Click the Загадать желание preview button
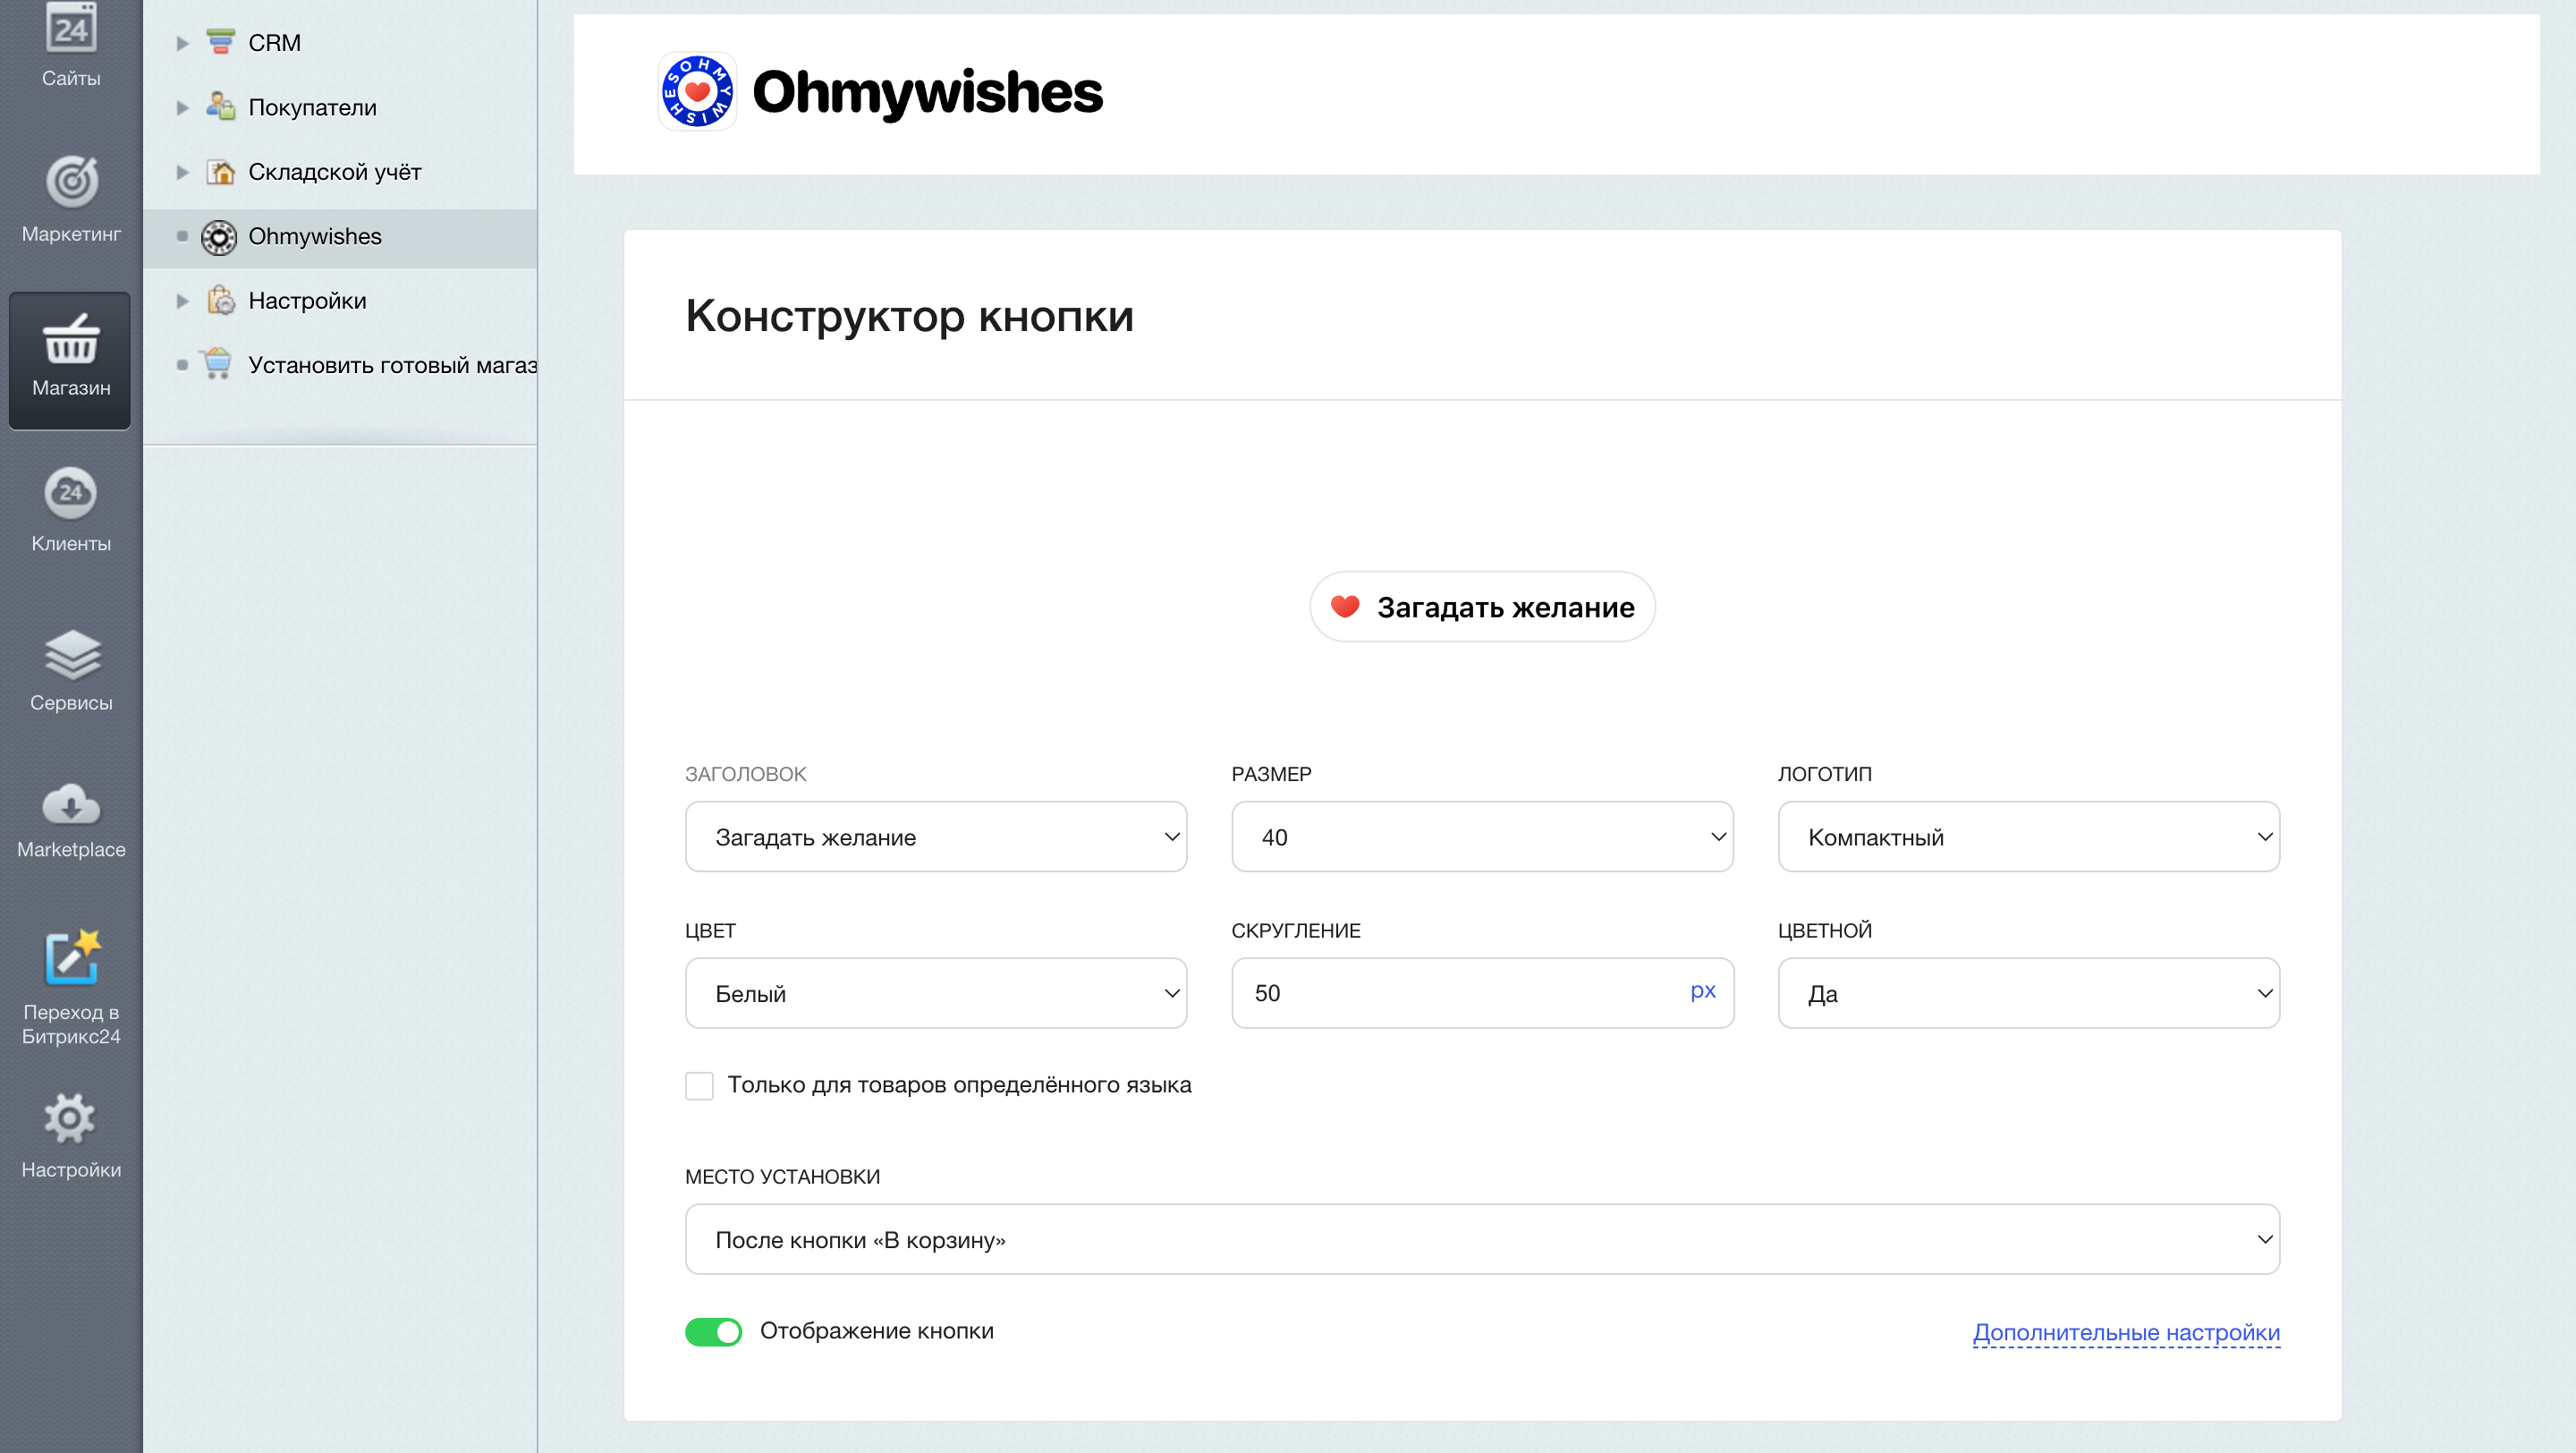Screen dimensions: 2576x1453 (x=1481, y=606)
